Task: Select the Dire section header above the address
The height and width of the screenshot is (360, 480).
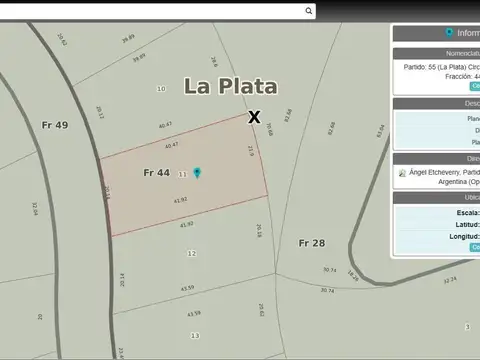Action: (x=437, y=159)
